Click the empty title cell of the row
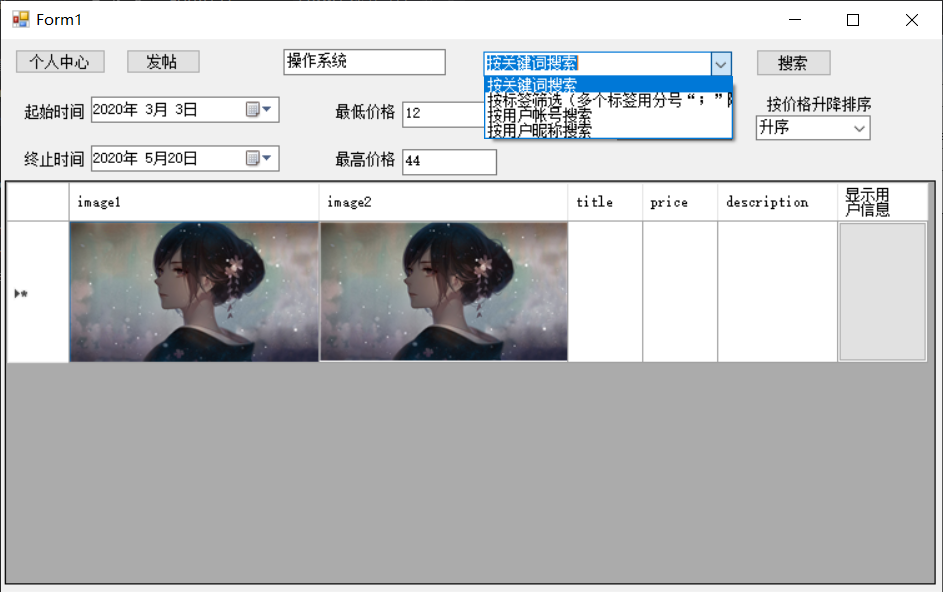This screenshot has height=592, width=943. (x=605, y=292)
